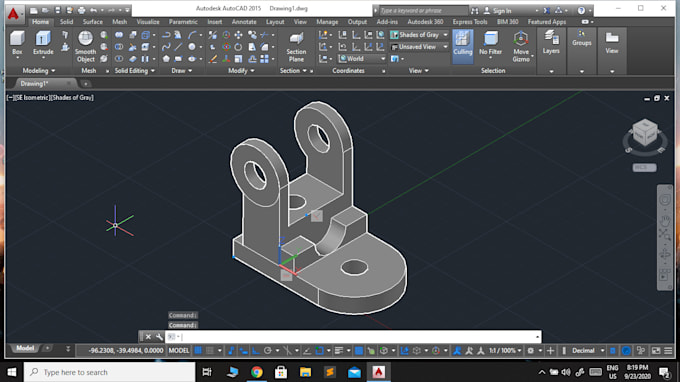Open Google Chrome from the taskbar
This screenshot has width=680, height=382.
click(x=257, y=372)
